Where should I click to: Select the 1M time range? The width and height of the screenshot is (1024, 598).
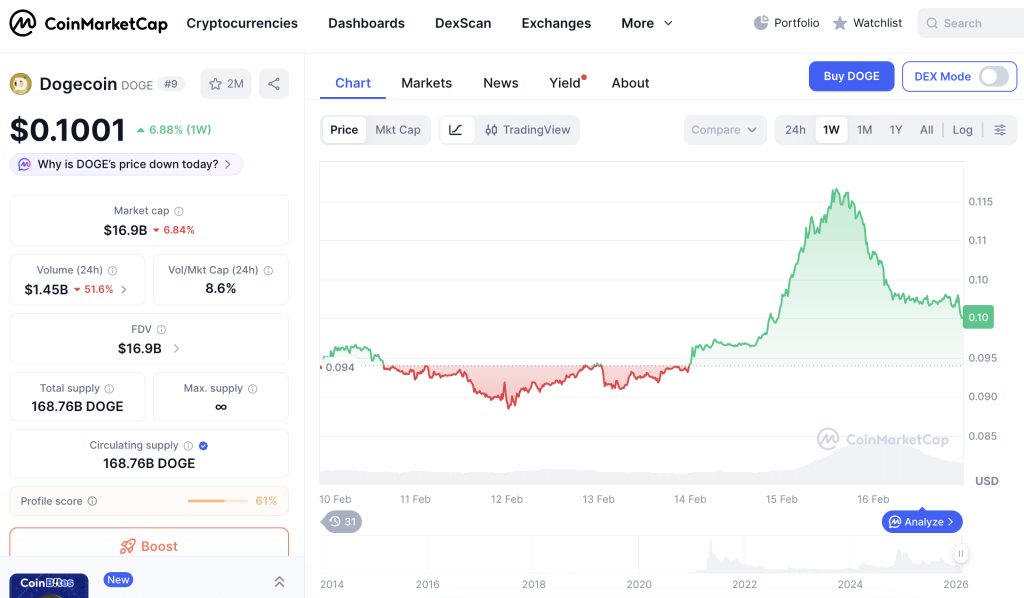coord(865,130)
